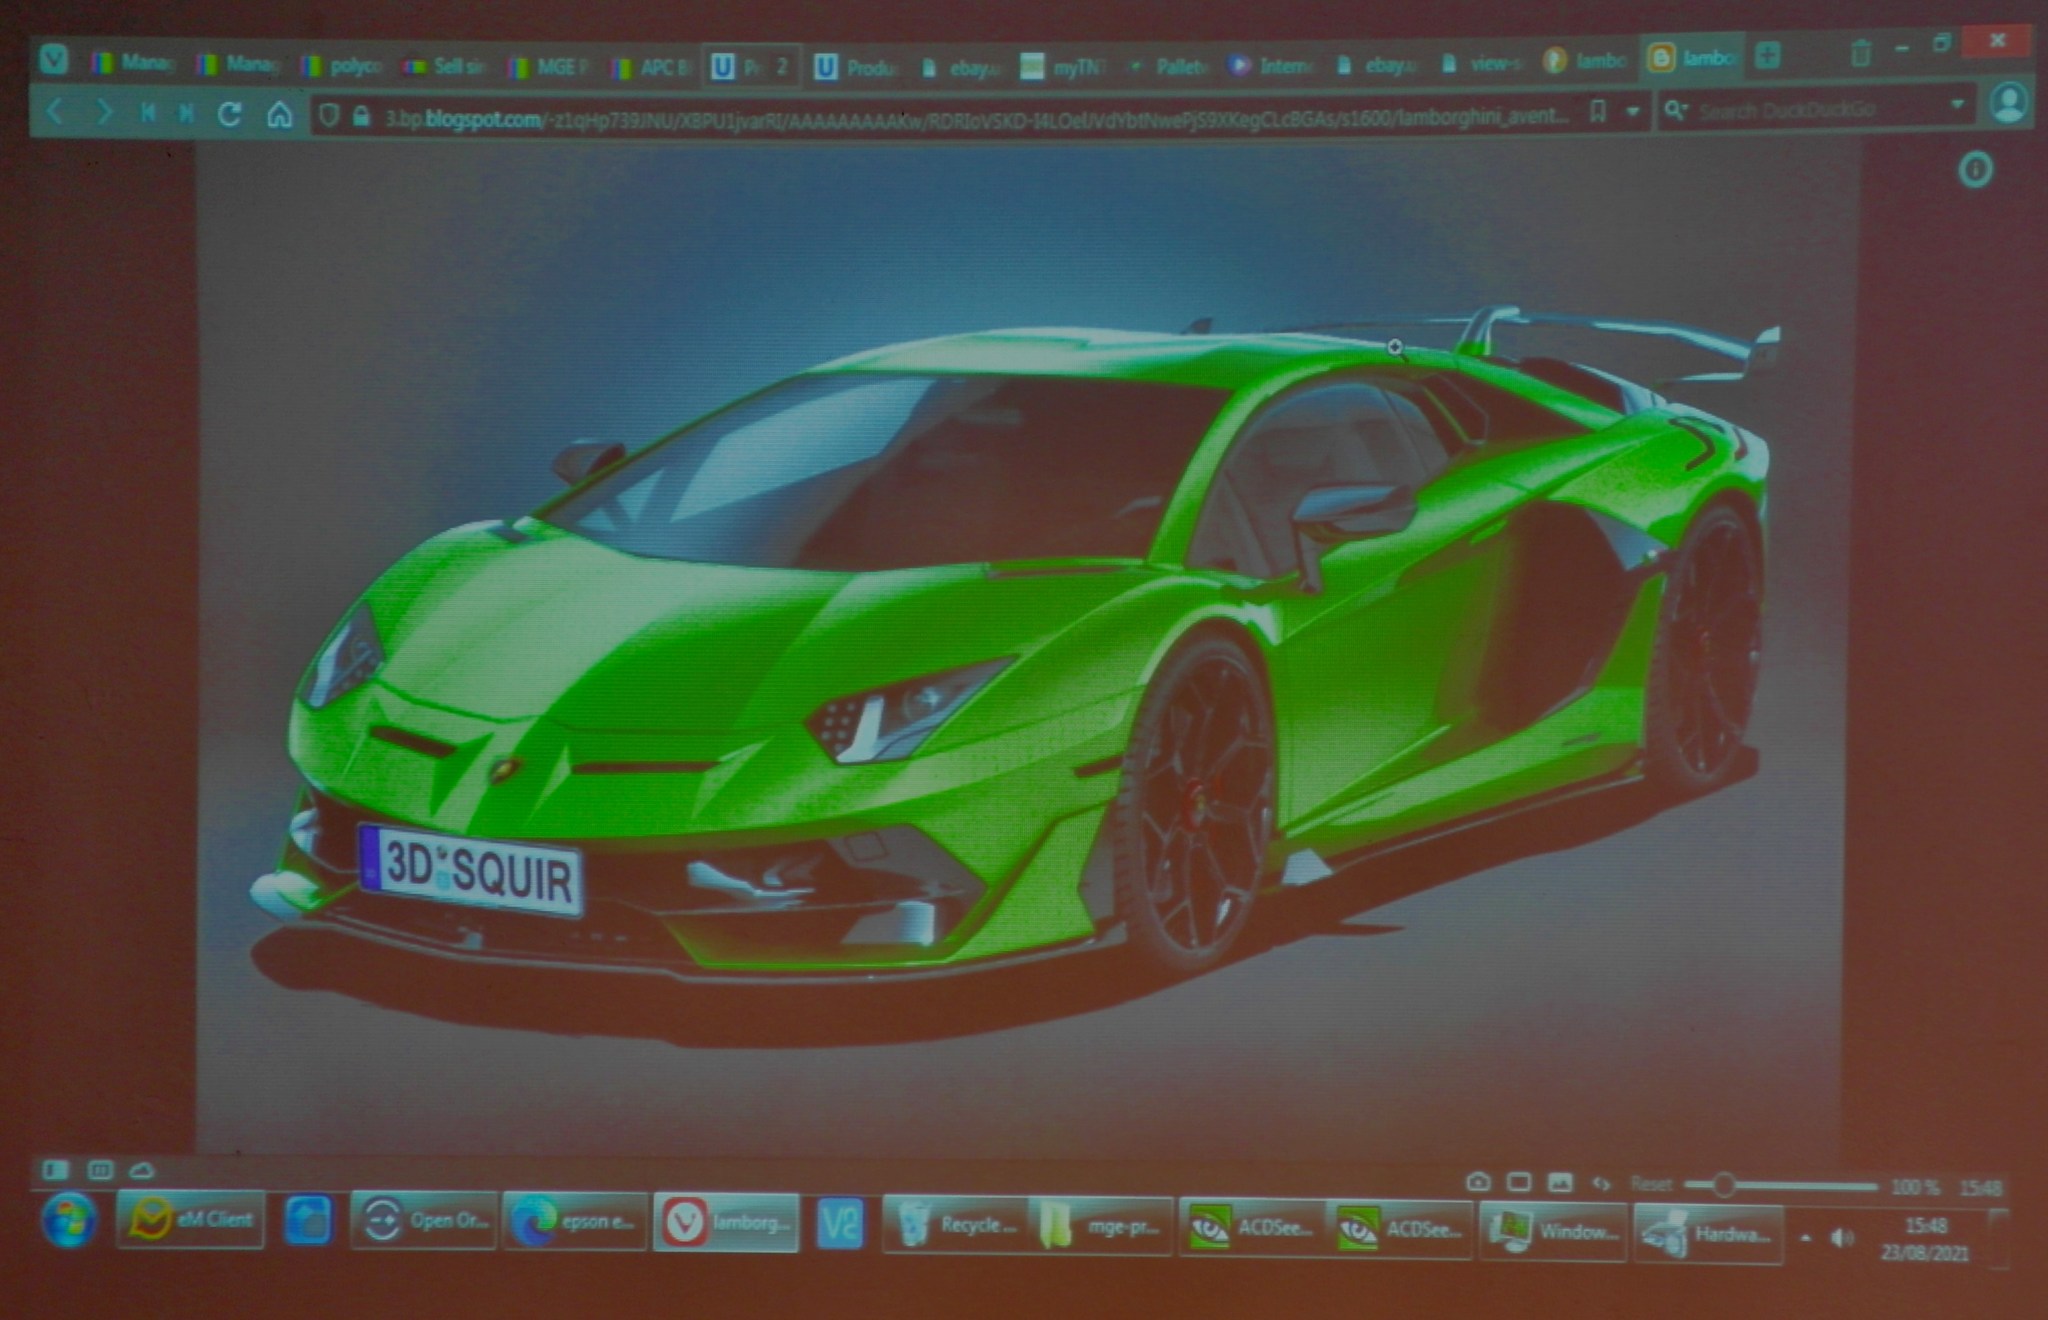The image size is (2048, 1320).
Task: Open the lamborg... Vivaldi taskbar item
Action: 726,1223
